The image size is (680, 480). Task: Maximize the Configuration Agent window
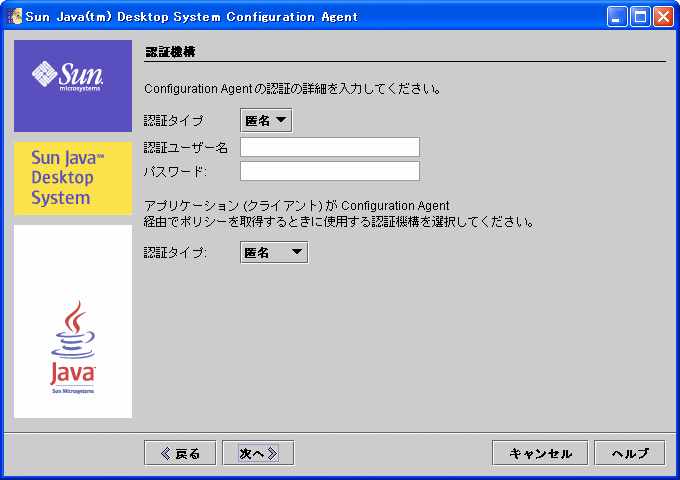click(x=640, y=17)
